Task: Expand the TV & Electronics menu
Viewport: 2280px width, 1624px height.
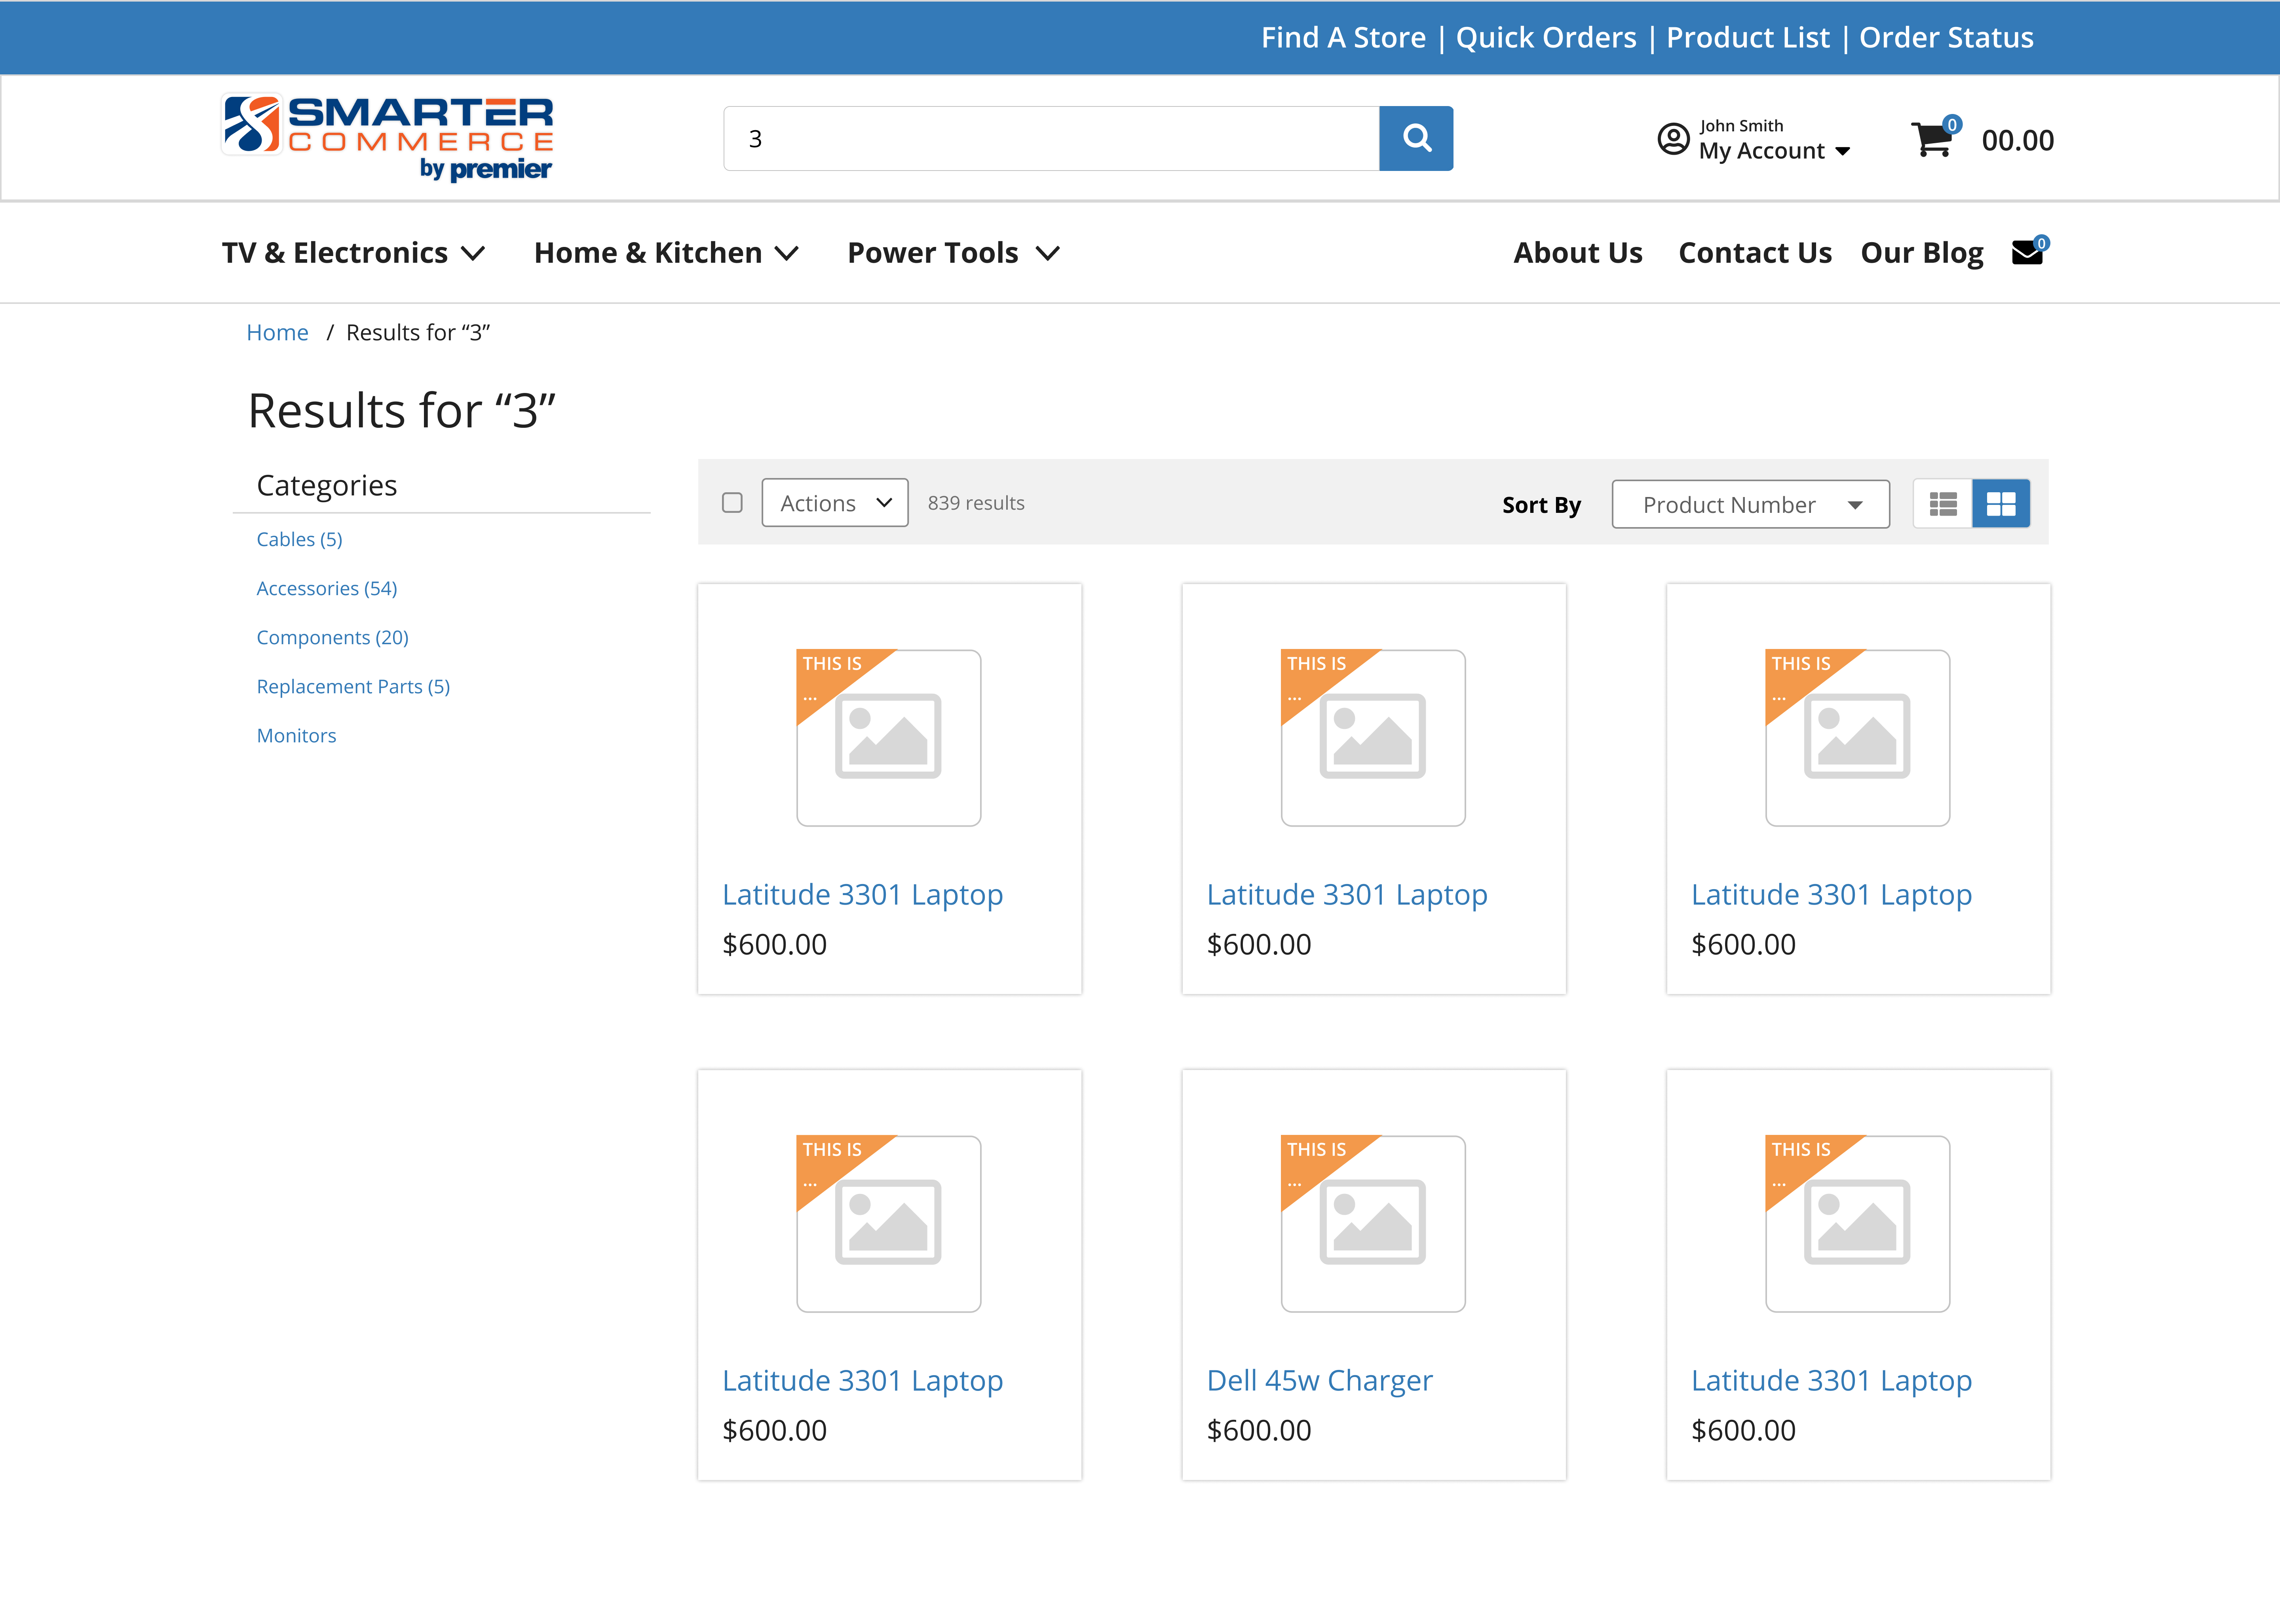Action: click(x=353, y=253)
